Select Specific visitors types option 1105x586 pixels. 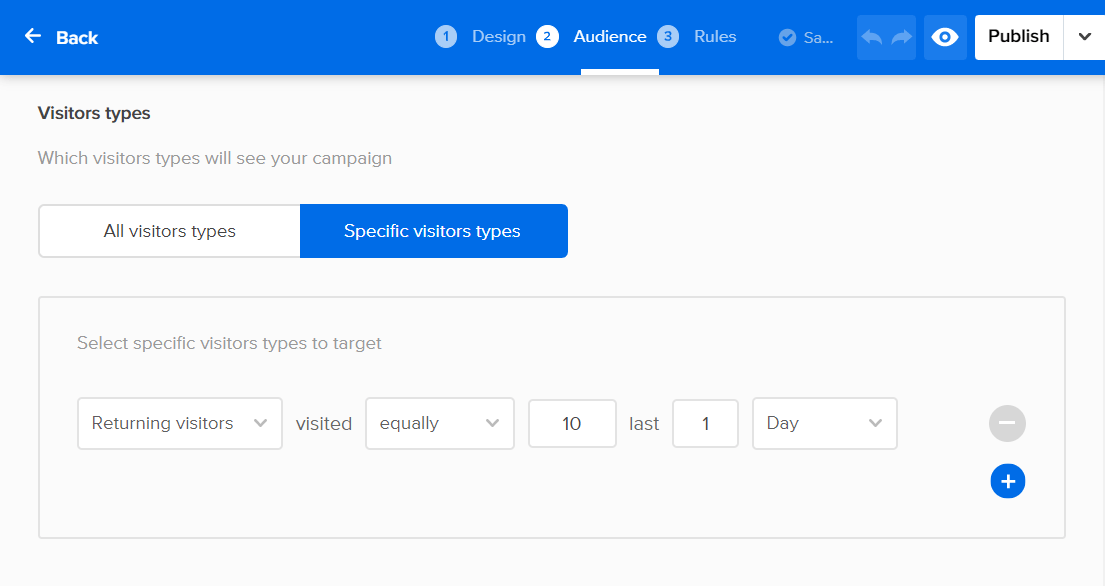(x=432, y=231)
